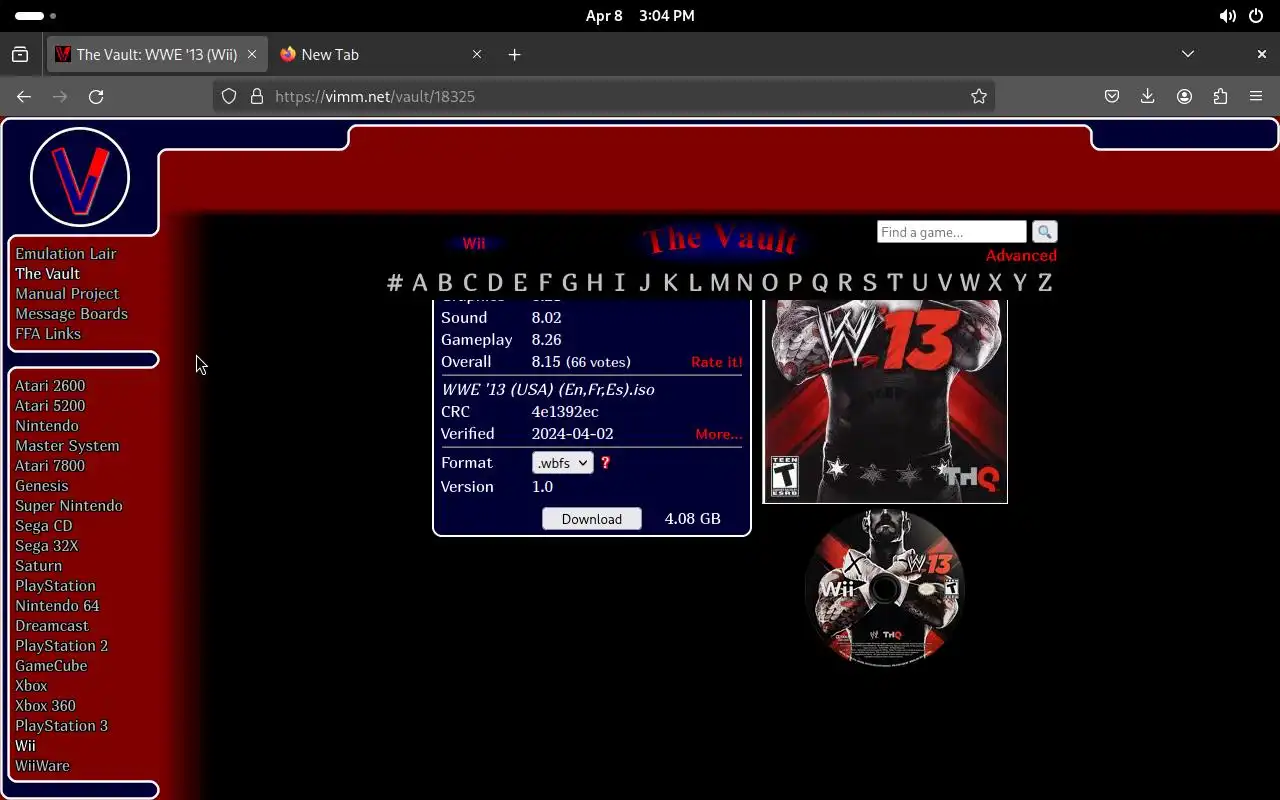
Task: Open Nintendo system list
Action: pos(47,426)
